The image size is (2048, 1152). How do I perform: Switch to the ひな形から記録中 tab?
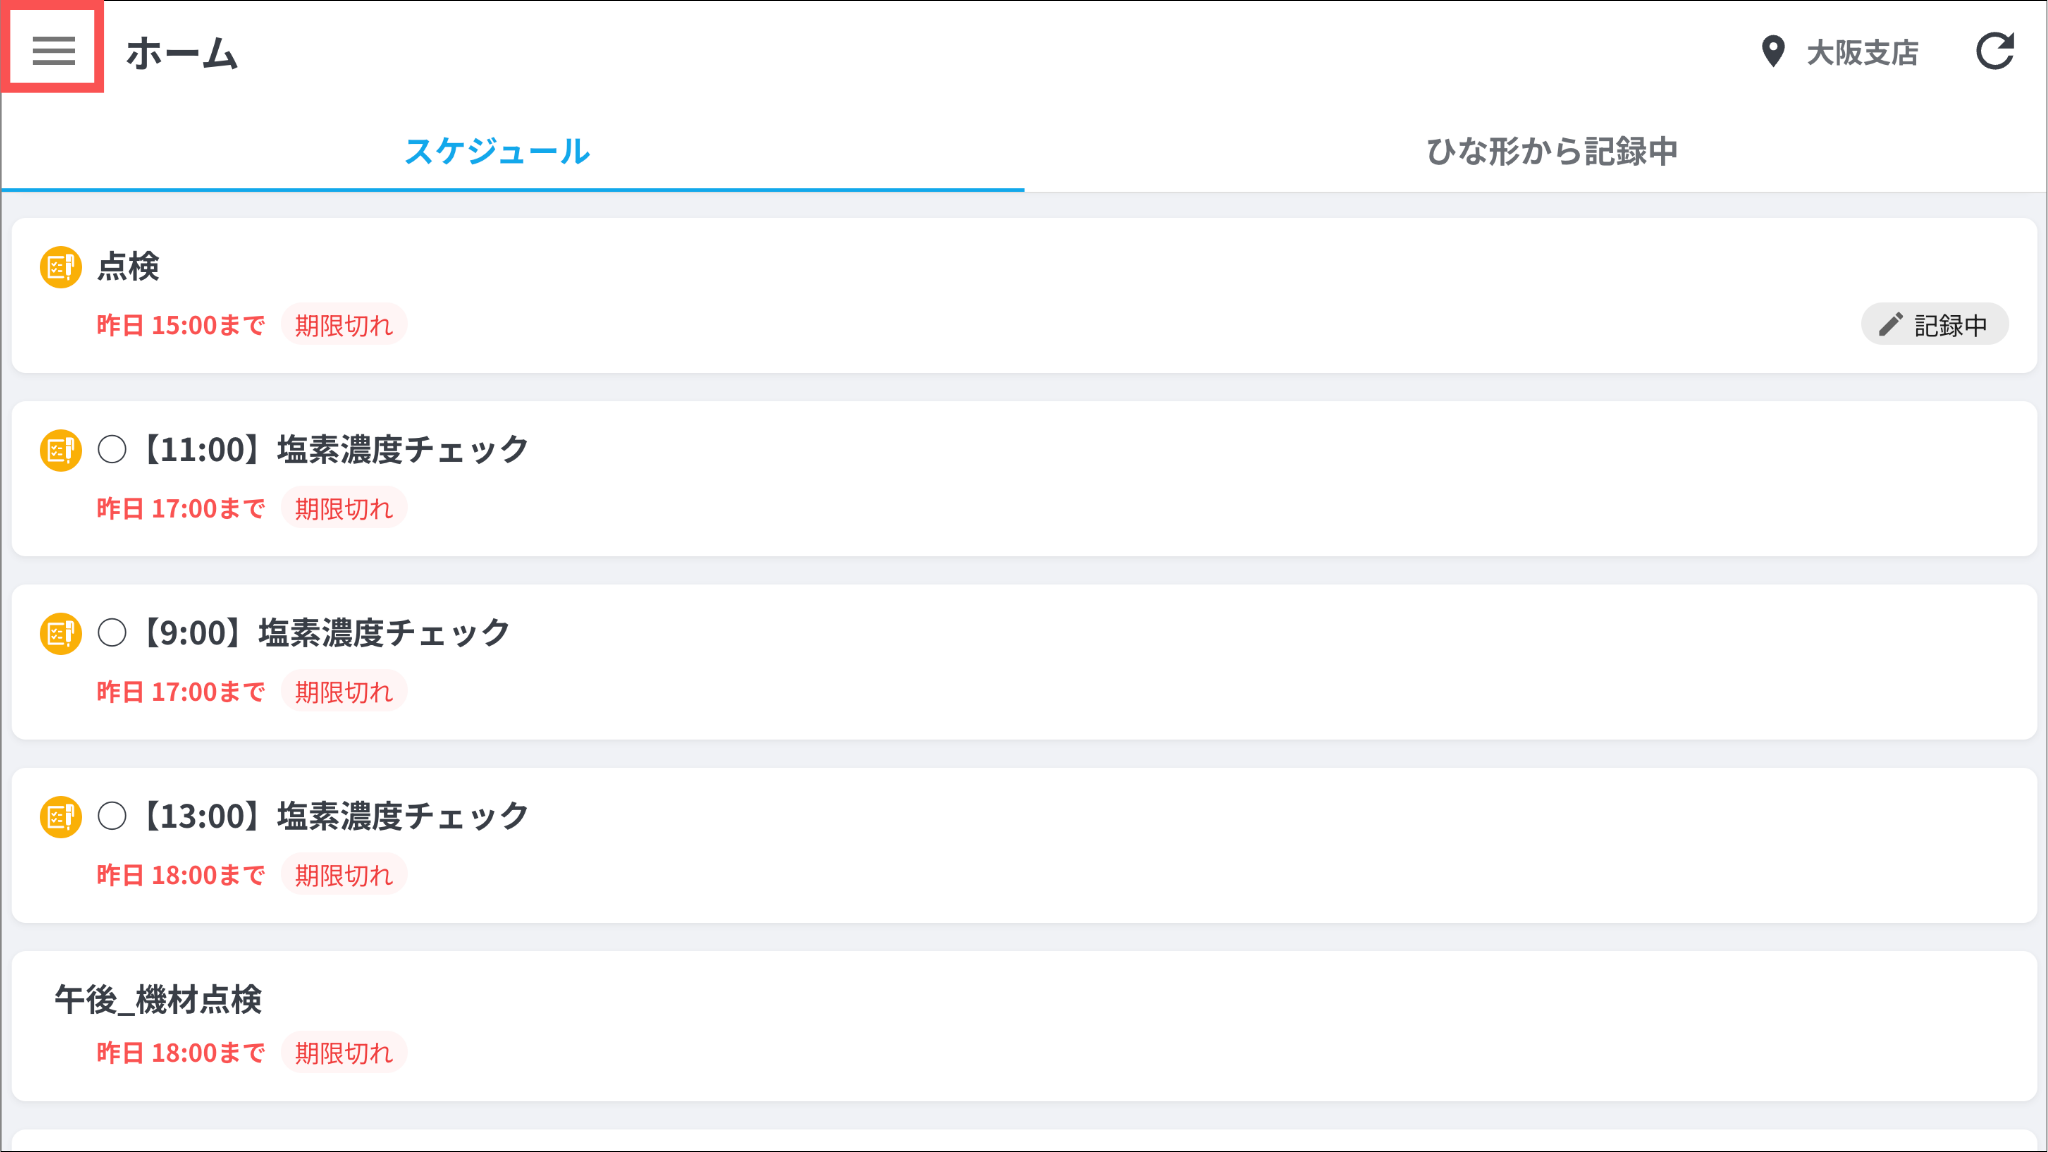tap(1551, 151)
